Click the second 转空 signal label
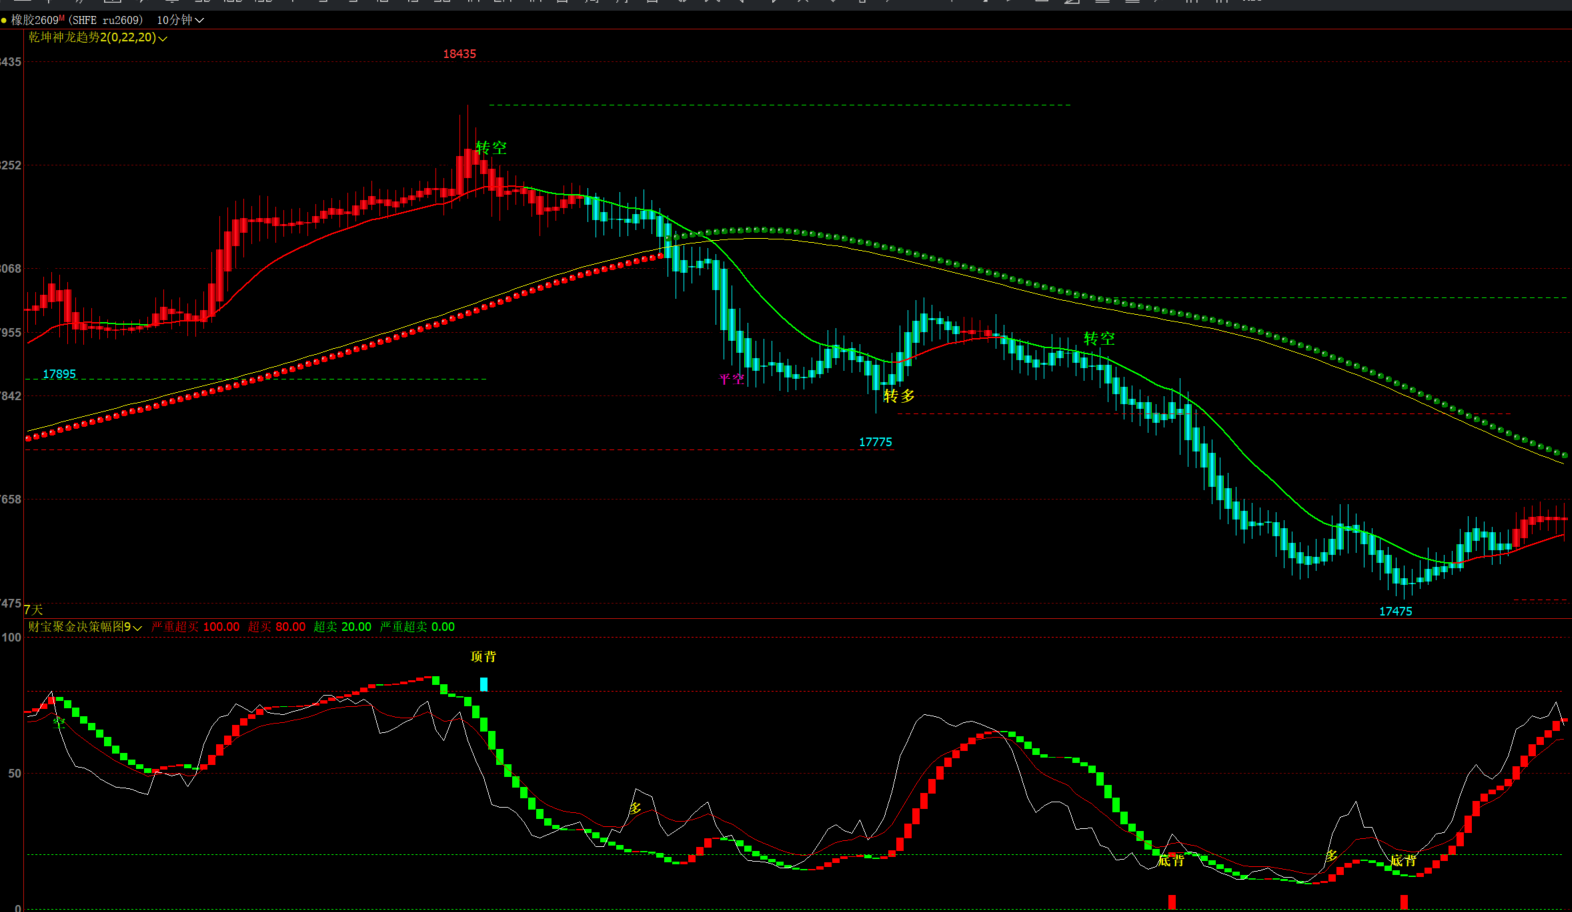This screenshot has width=1572, height=912. tap(1099, 339)
